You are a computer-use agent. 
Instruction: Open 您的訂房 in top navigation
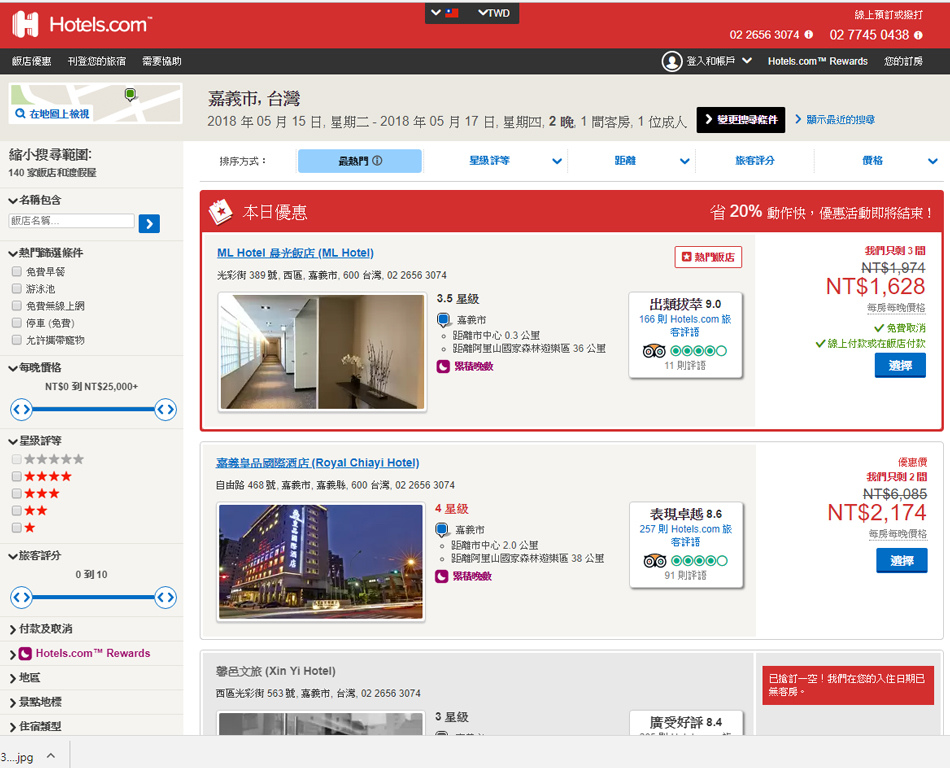click(903, 61)
